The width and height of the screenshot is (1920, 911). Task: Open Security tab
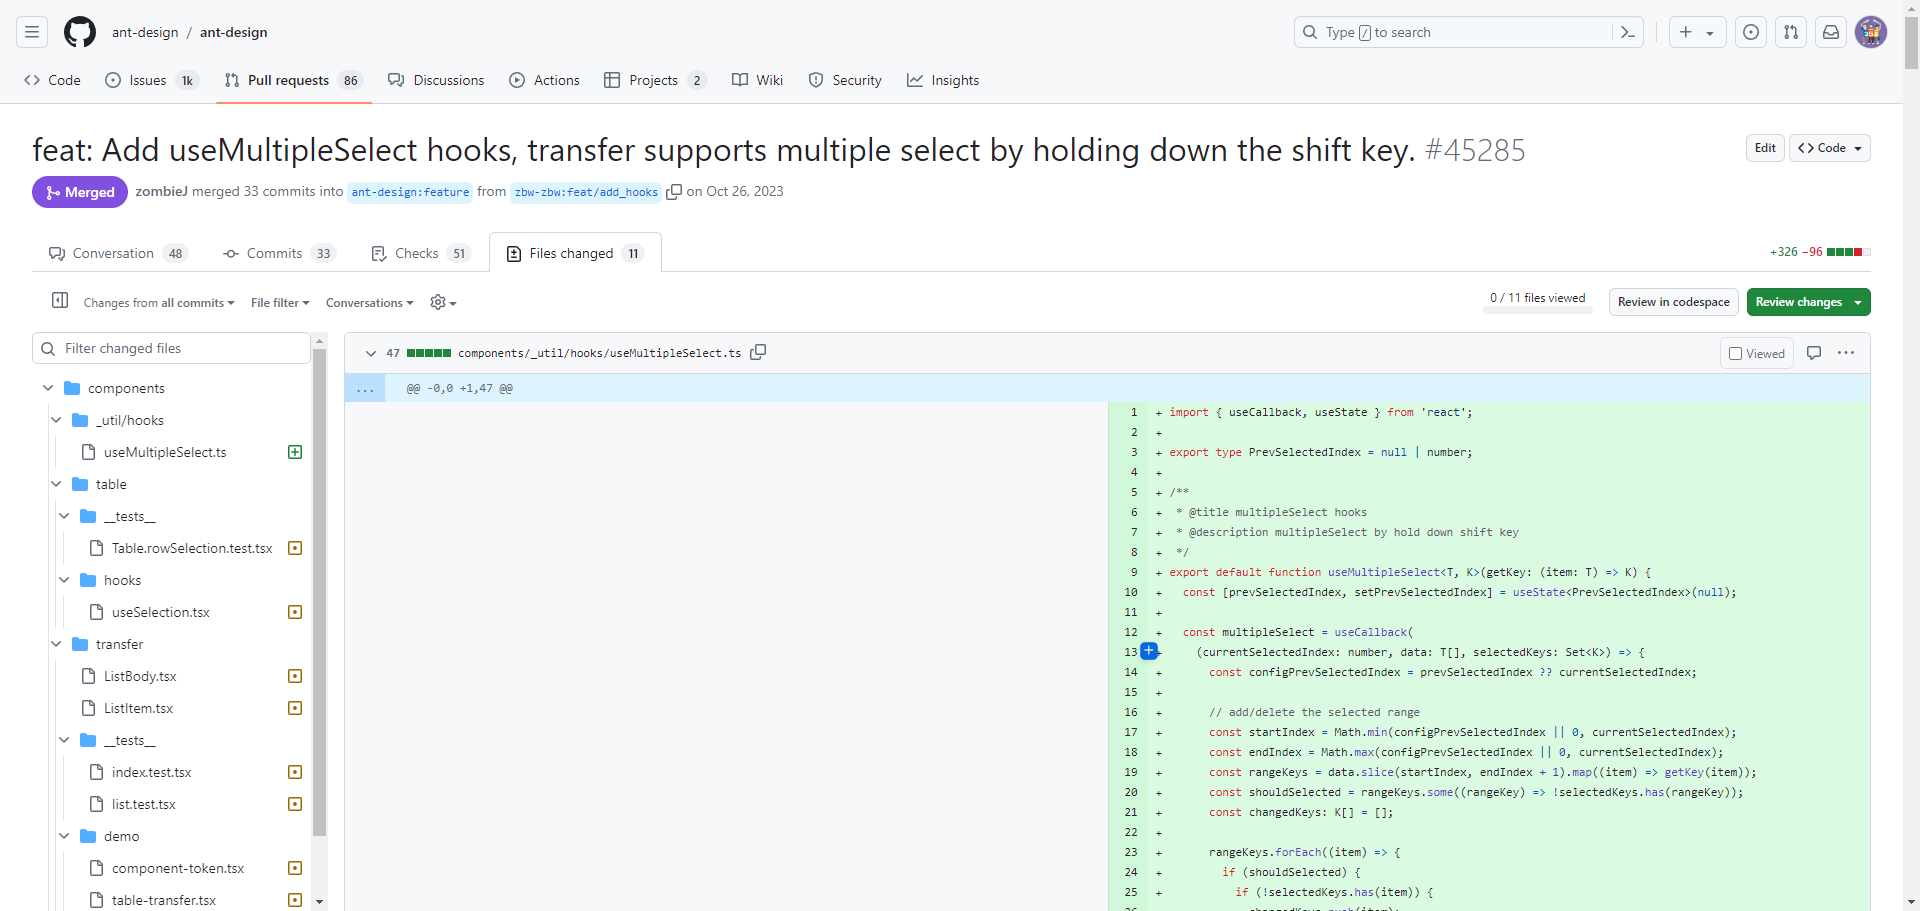(x=845, y=80)
